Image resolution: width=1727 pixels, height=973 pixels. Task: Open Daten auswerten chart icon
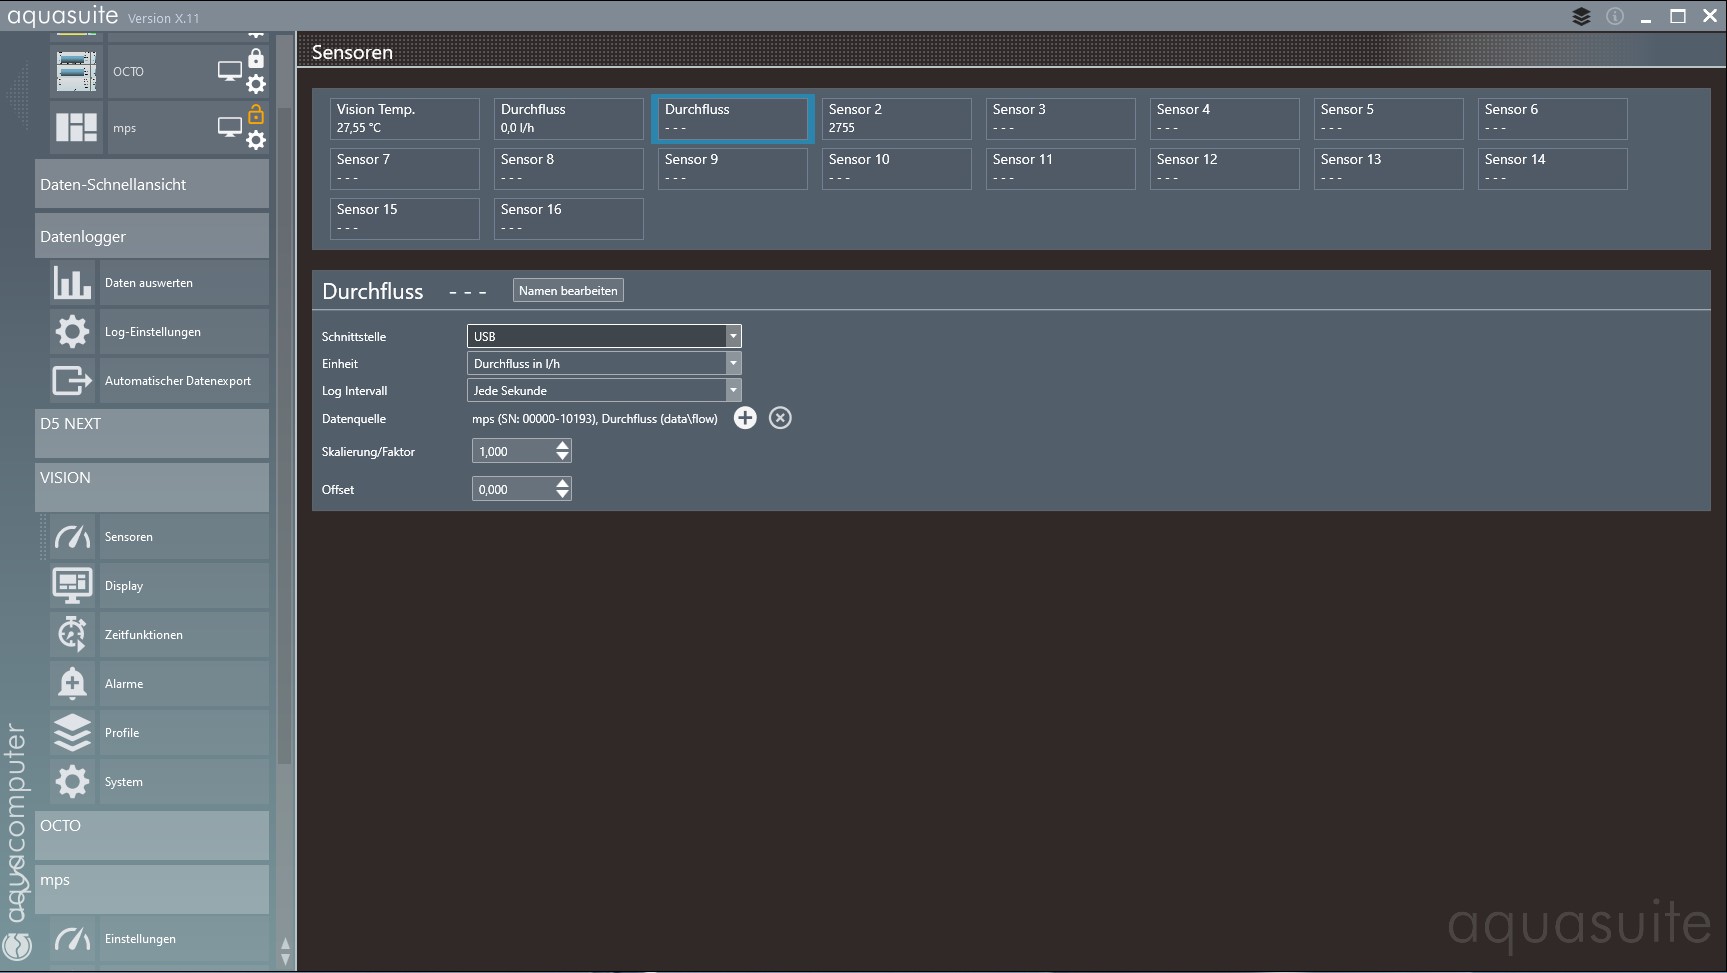(72, 283)
